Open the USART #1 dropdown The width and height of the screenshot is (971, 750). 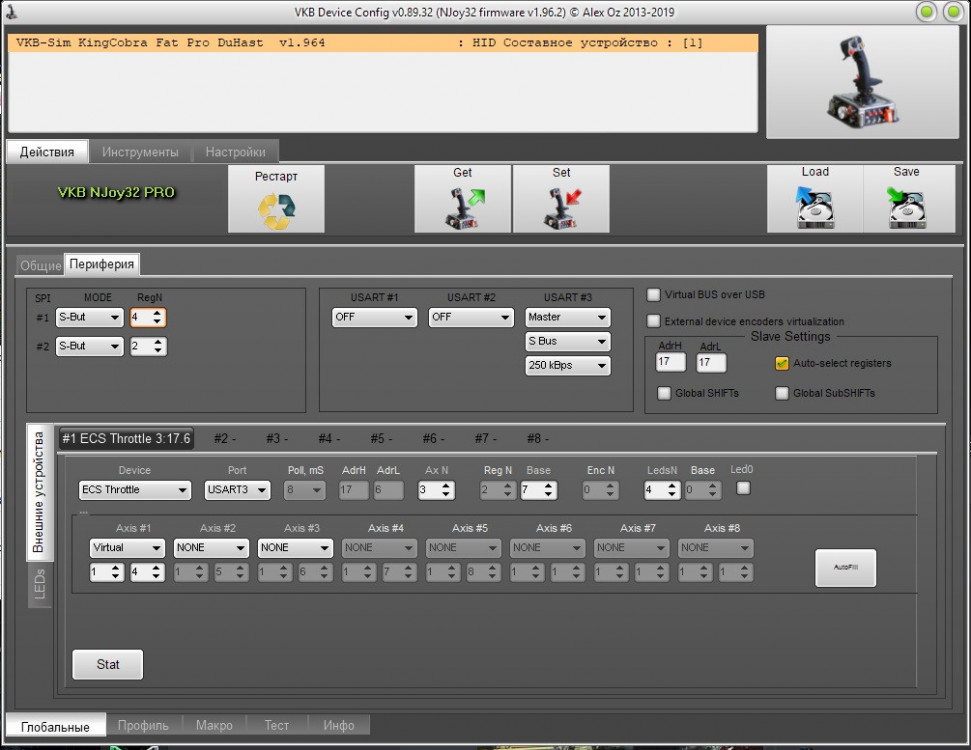pyautogui.click(x=374, y=318)
